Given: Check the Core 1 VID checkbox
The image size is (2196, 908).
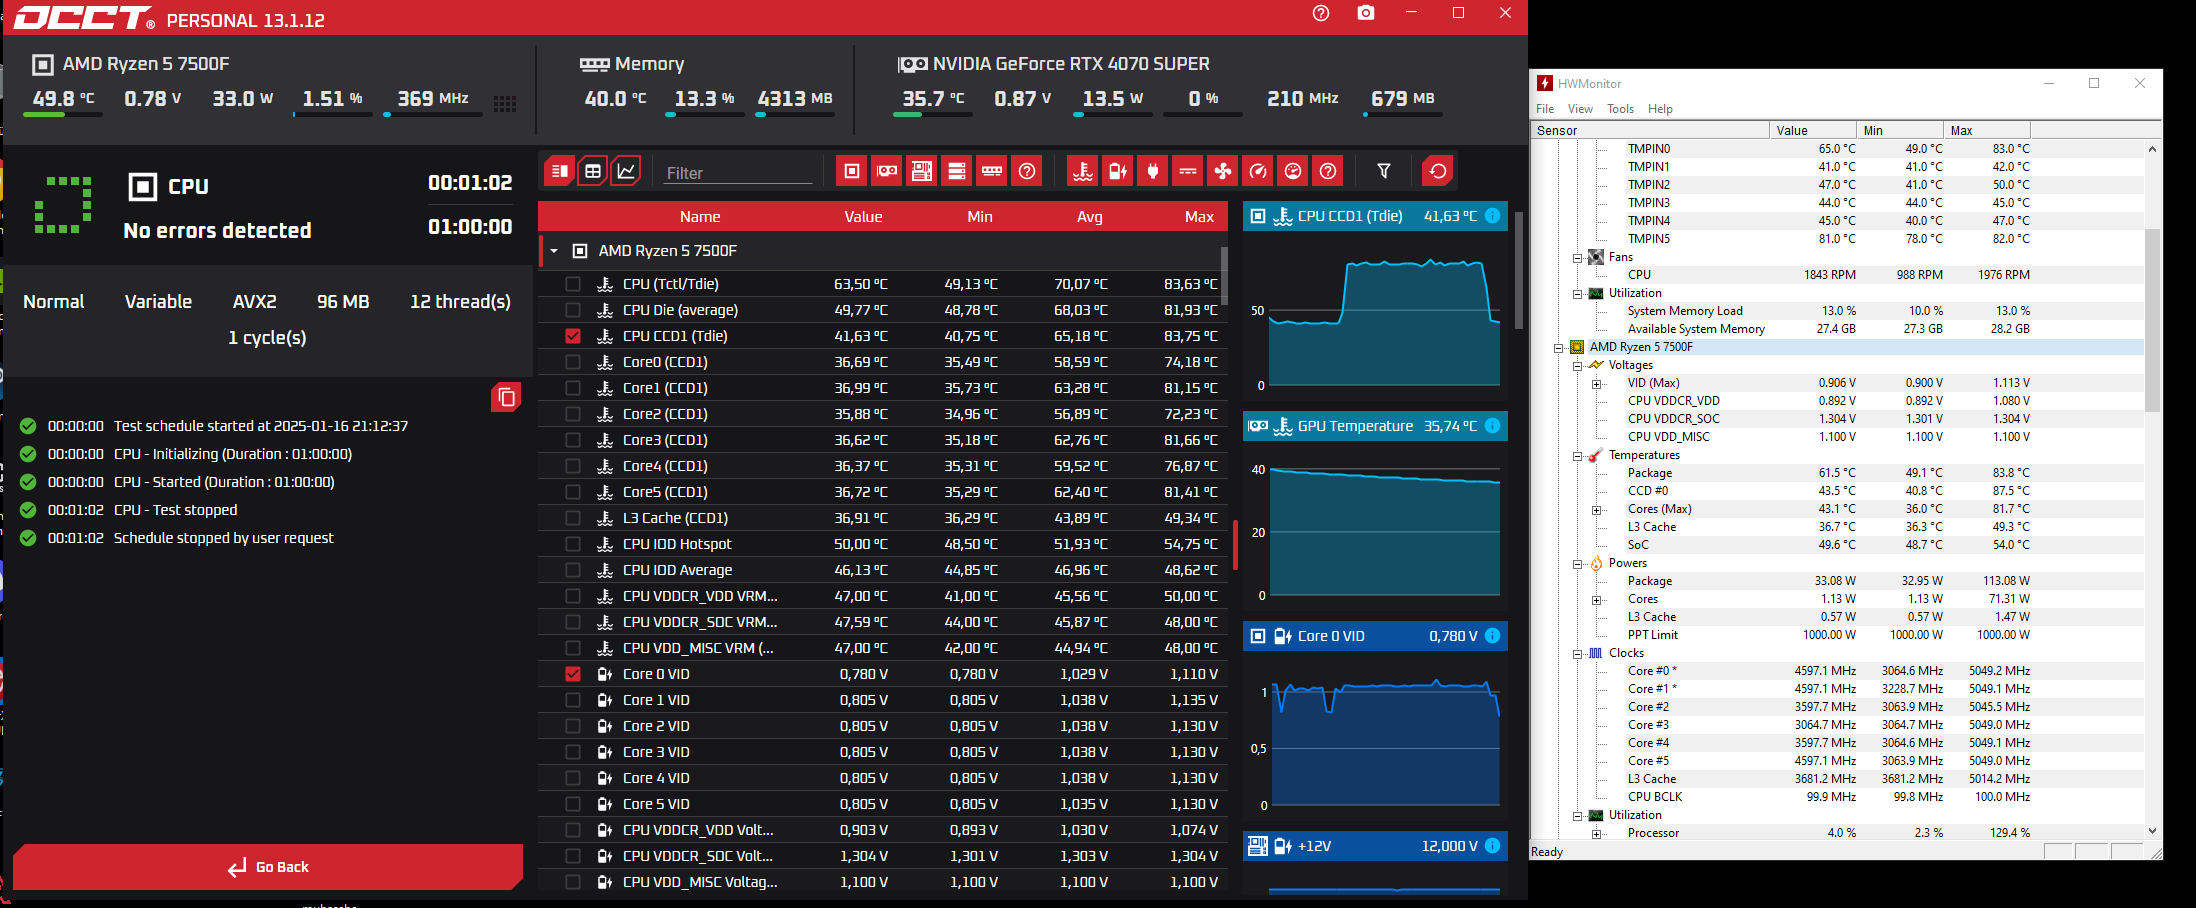Looking at the screenshot, I should point(573,700).
